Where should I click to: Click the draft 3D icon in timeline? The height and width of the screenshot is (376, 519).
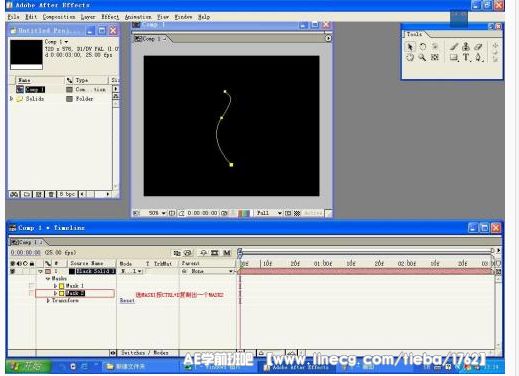(x=188, y=253)
